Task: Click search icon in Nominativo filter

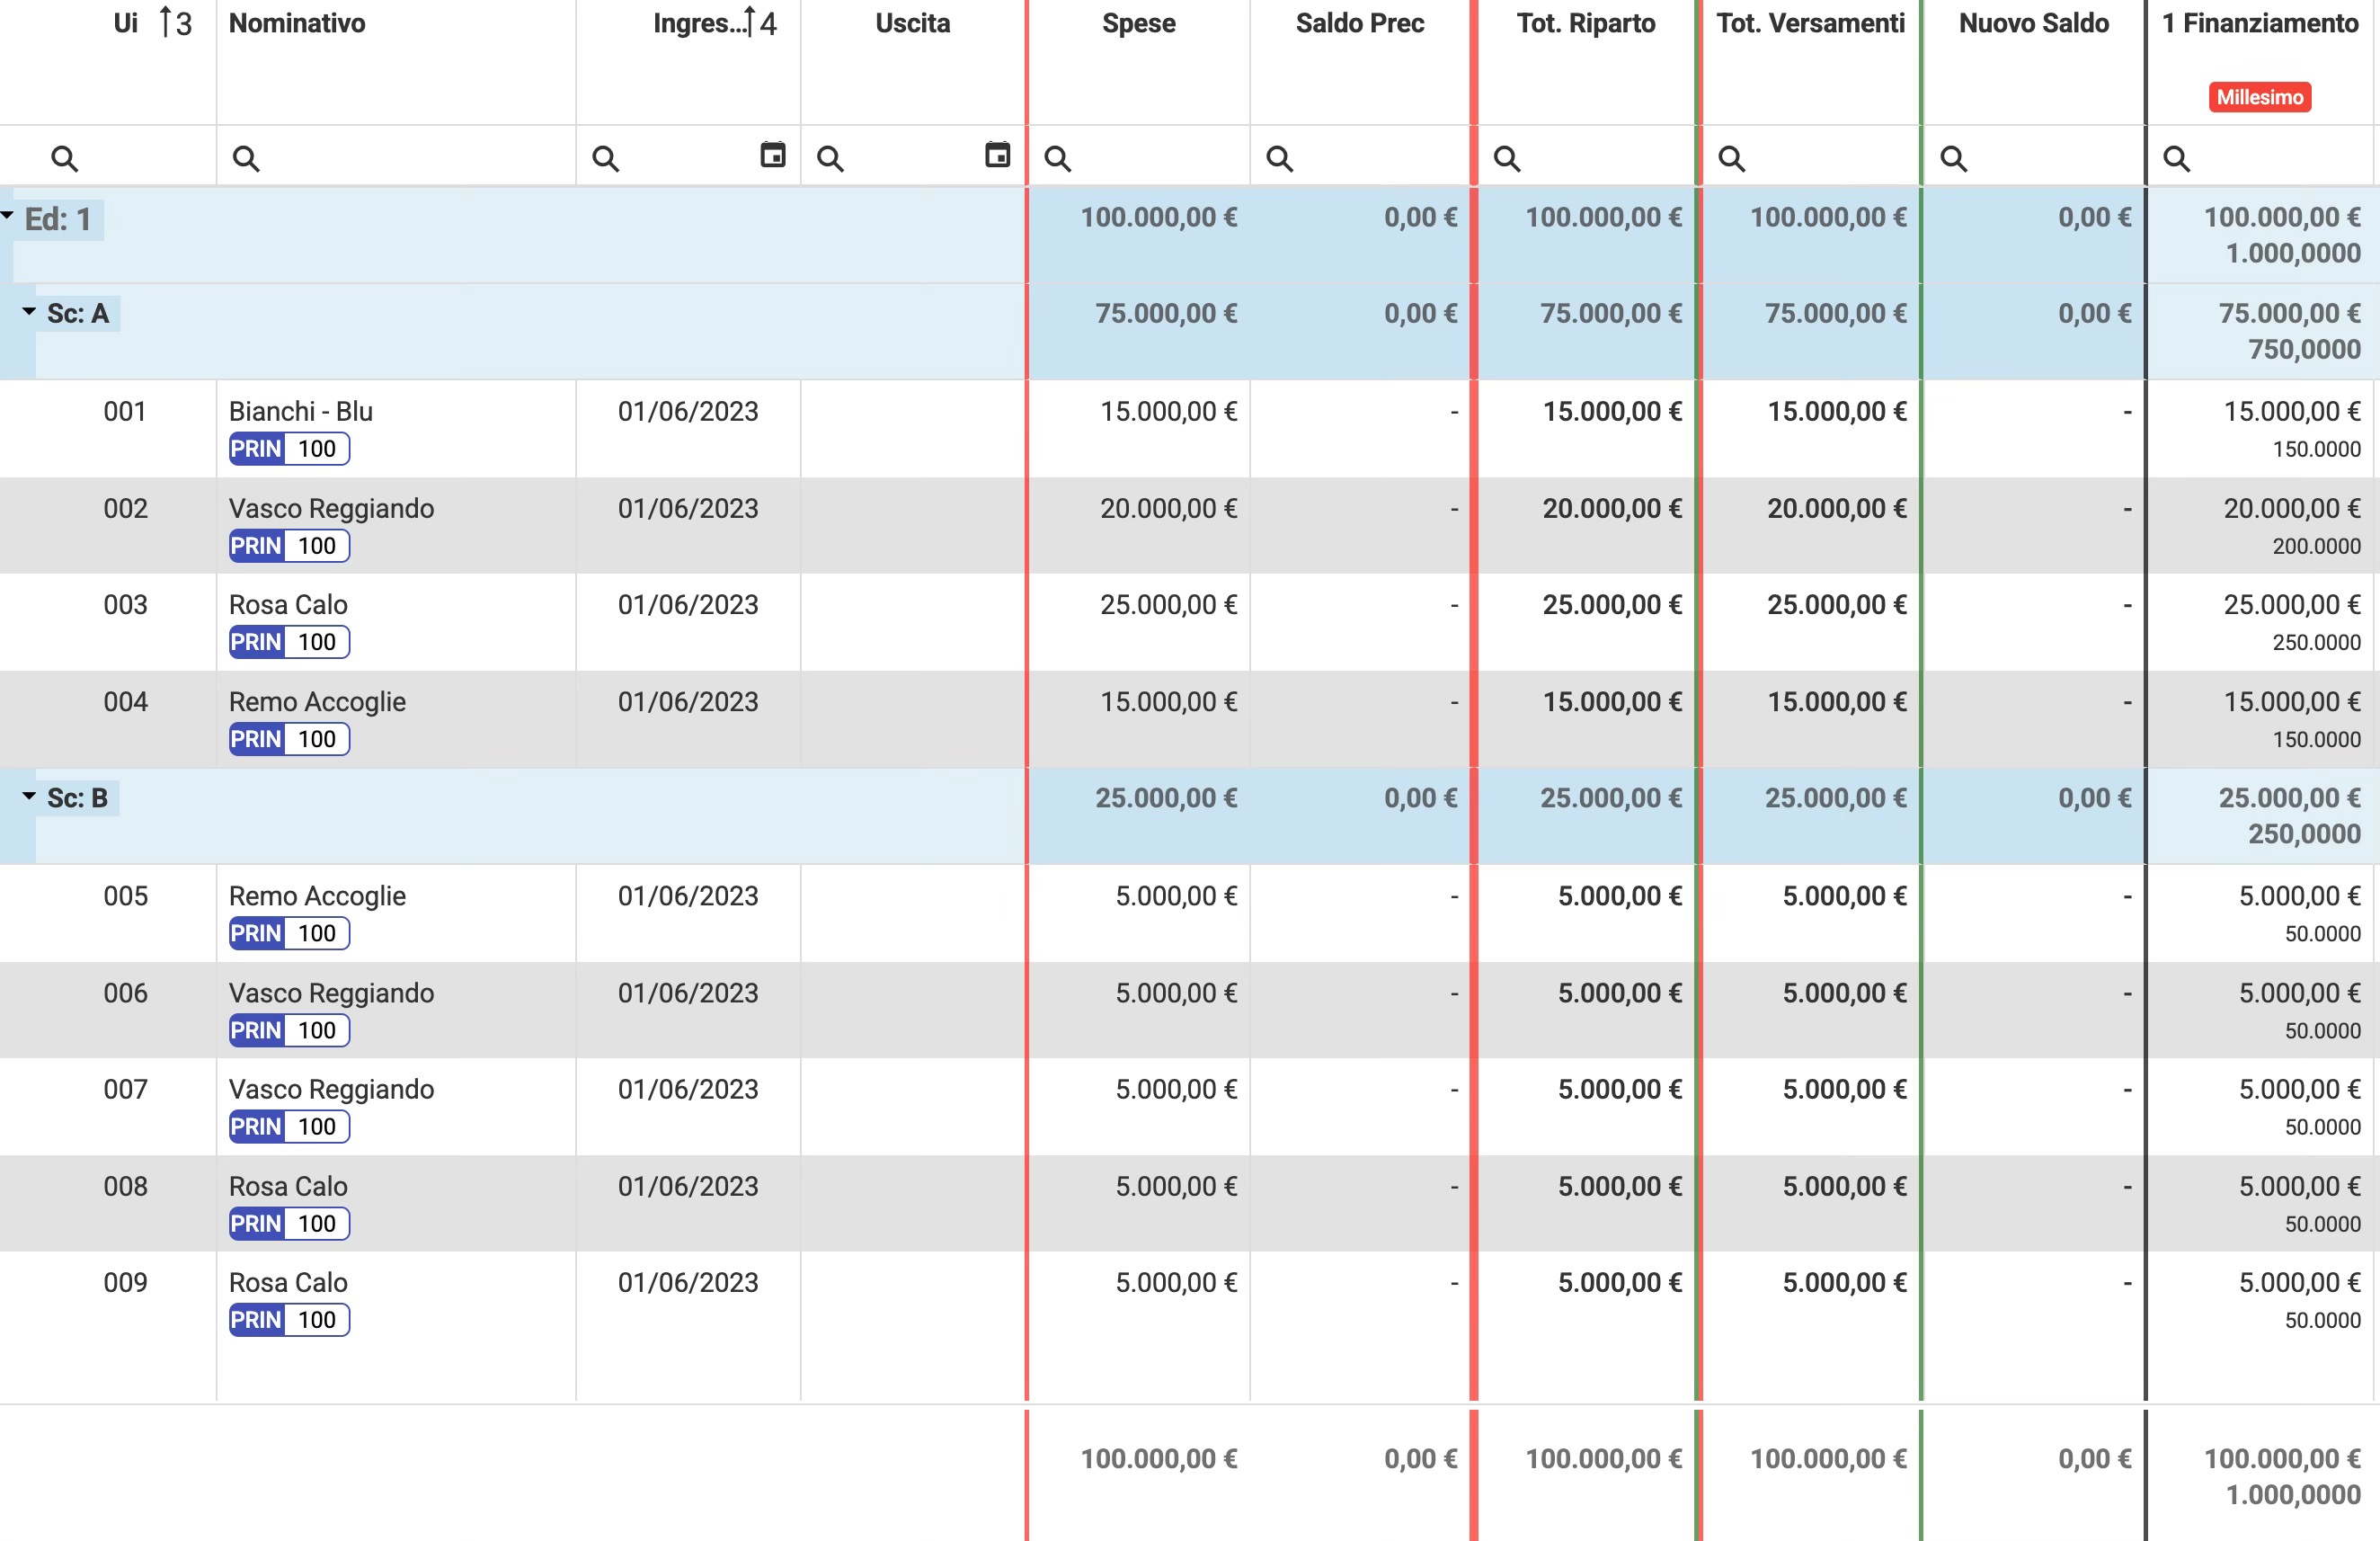Action: tap(246, 158)
